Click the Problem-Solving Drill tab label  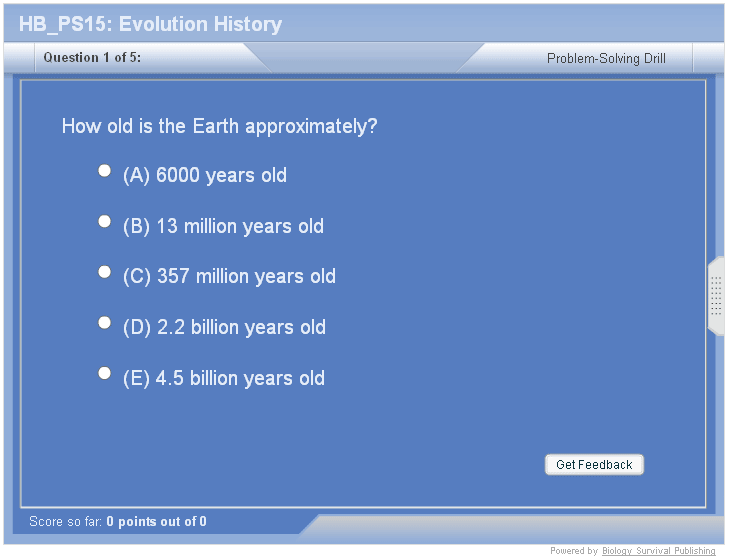(x=606, y=59)
